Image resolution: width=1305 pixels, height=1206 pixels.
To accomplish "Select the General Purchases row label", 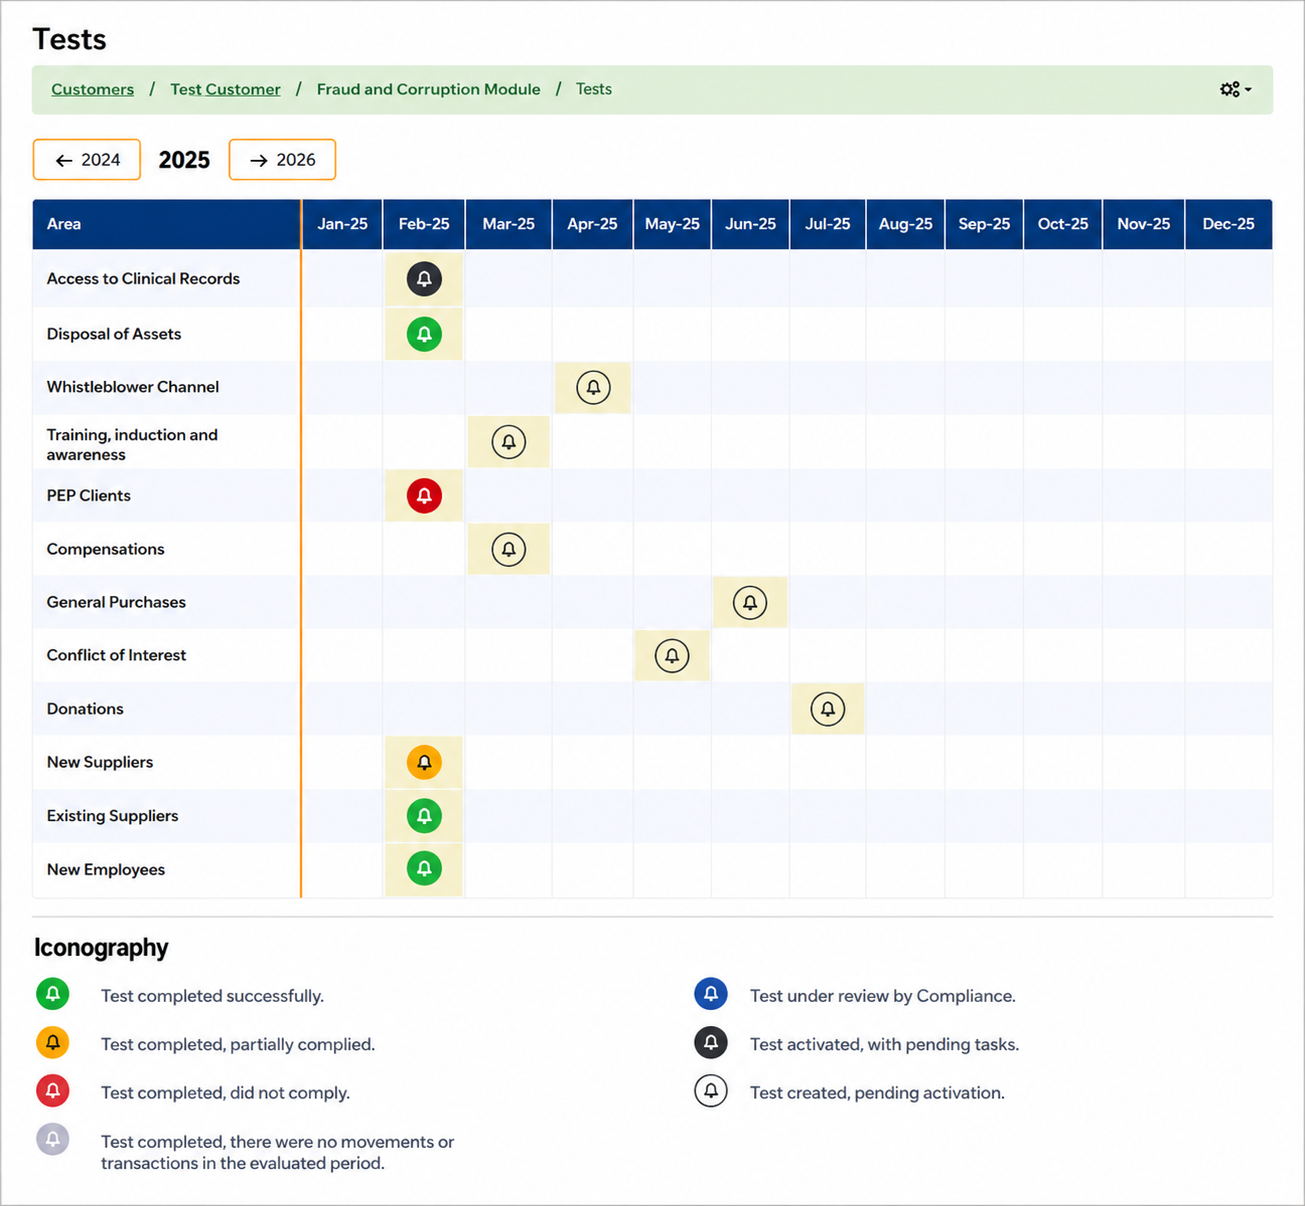I will [x=116, y=602].
